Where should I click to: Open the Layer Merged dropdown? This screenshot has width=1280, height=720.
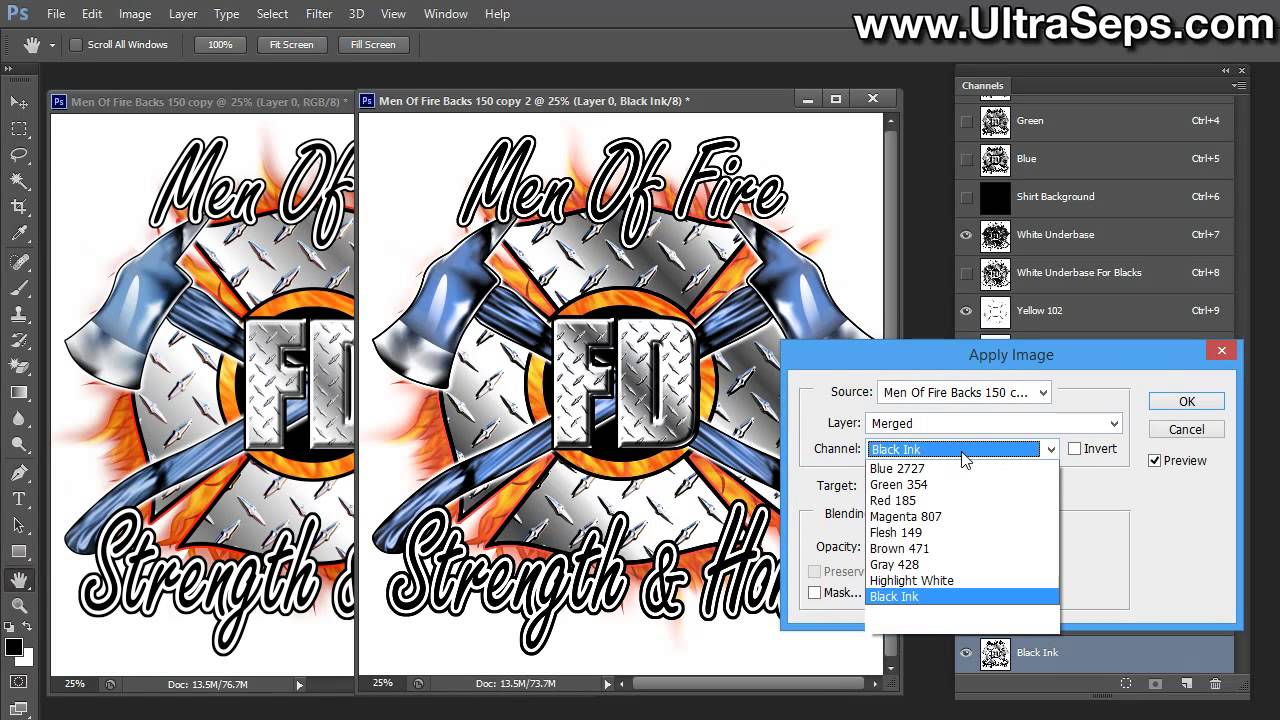994,424
